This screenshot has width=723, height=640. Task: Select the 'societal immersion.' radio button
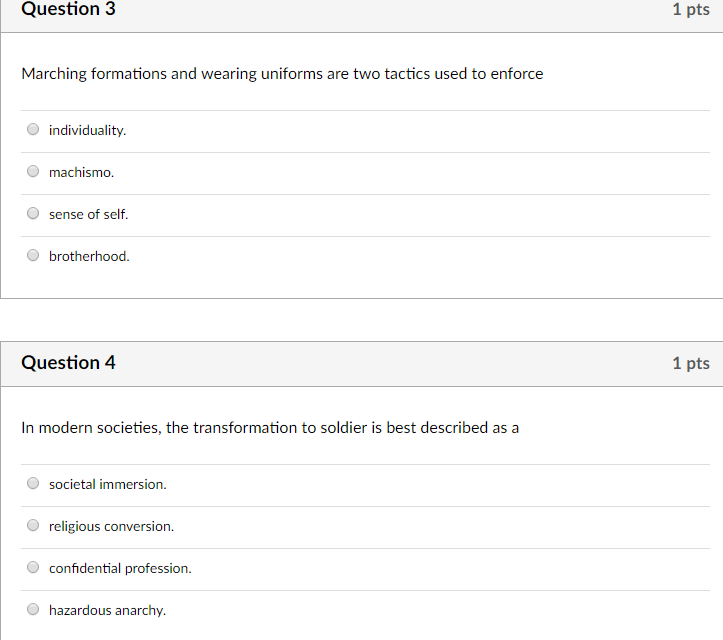pyautogui.click(x=33, y=483)
